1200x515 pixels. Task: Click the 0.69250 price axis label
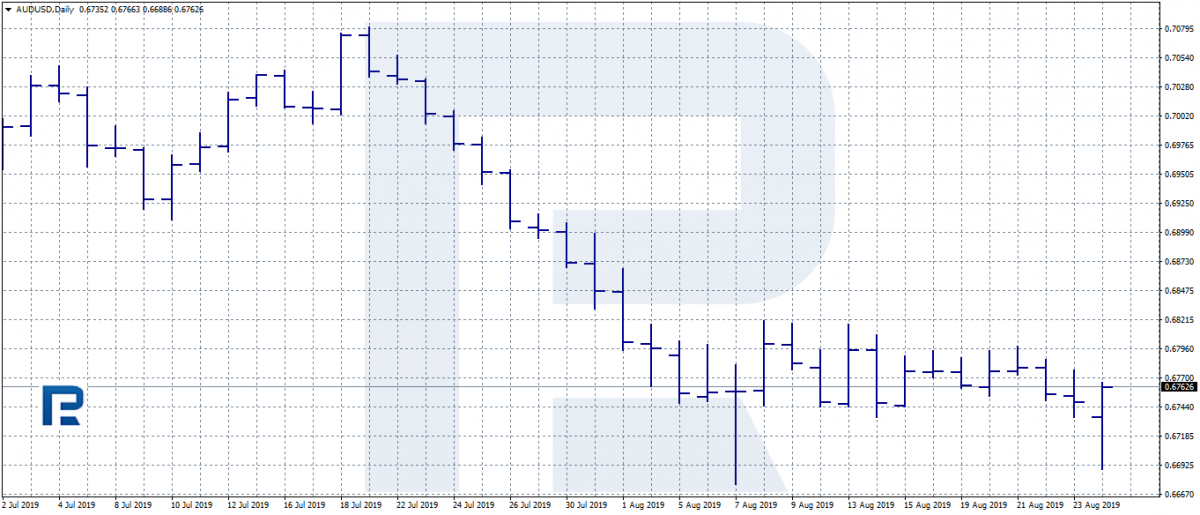tap(1178, 203)
